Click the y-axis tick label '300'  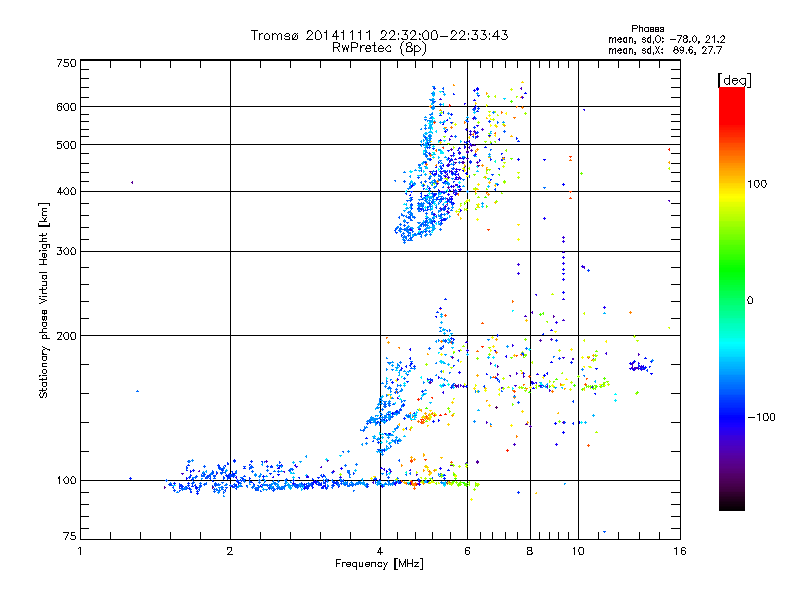[66, 252]
